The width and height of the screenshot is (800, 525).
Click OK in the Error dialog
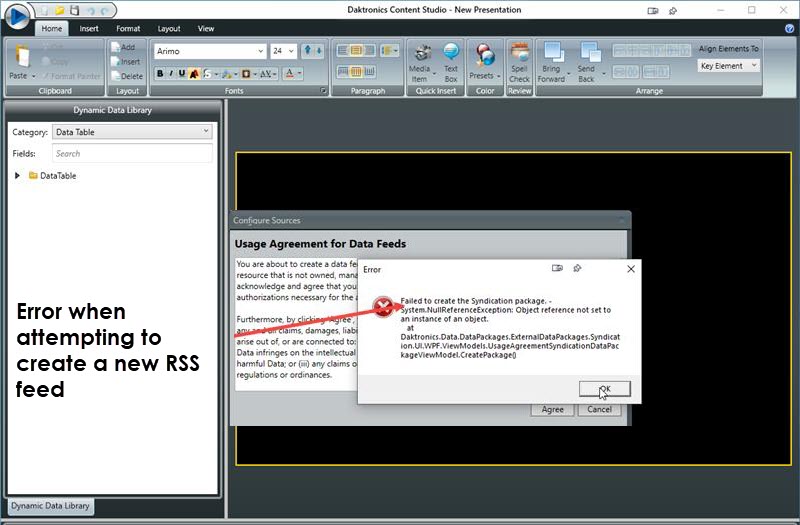pos(605,389)
